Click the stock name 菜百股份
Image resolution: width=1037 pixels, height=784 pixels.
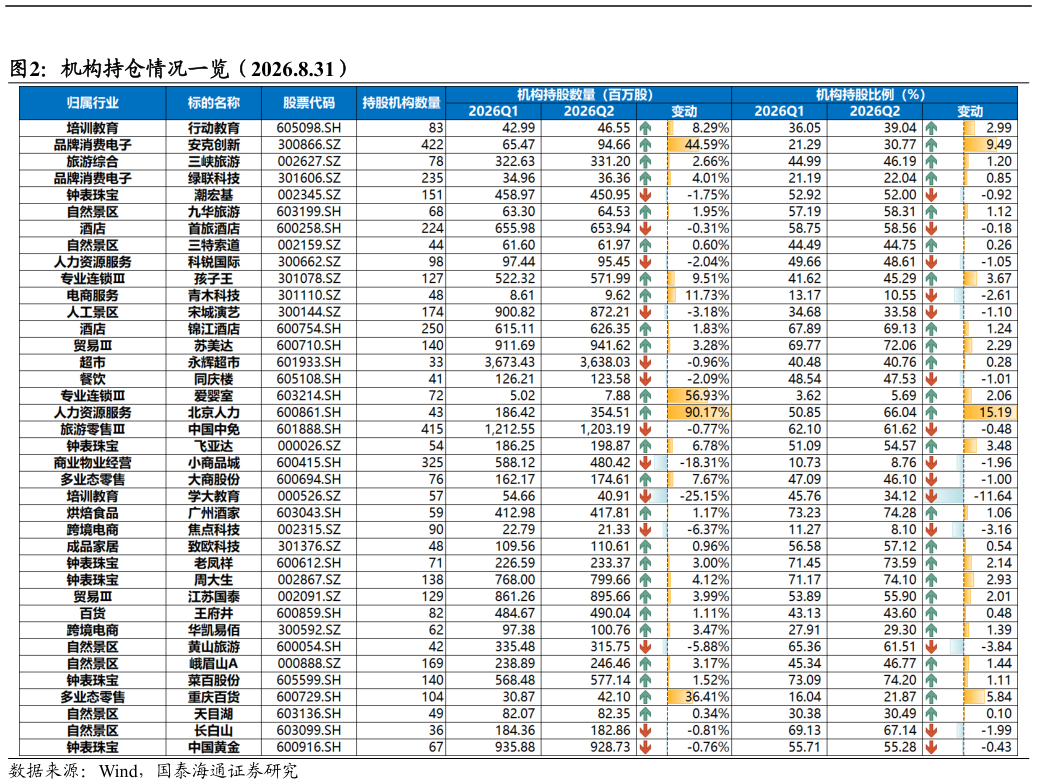coord(214,681)
